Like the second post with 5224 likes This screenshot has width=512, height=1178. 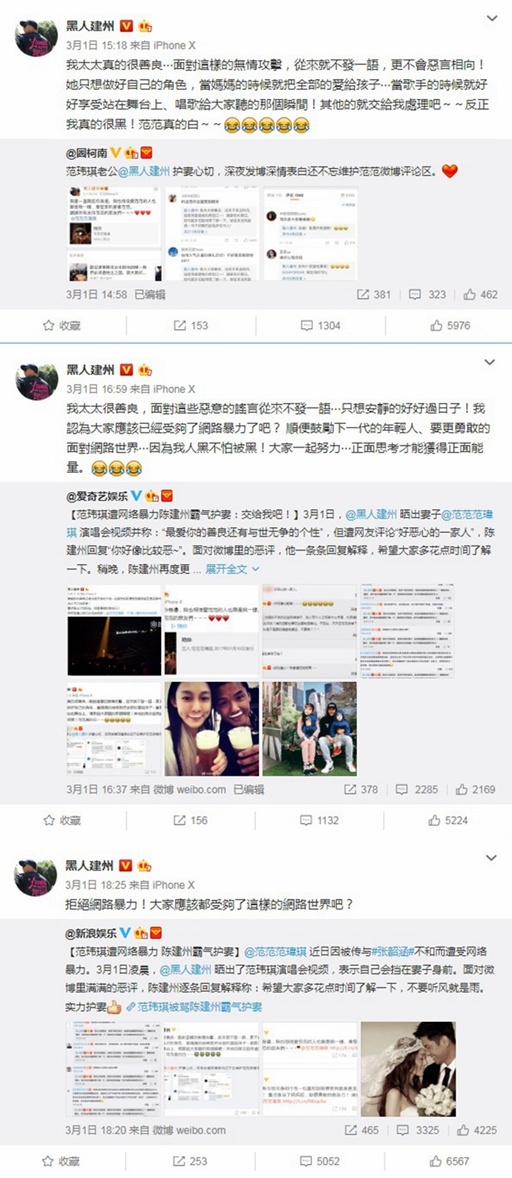449,820
